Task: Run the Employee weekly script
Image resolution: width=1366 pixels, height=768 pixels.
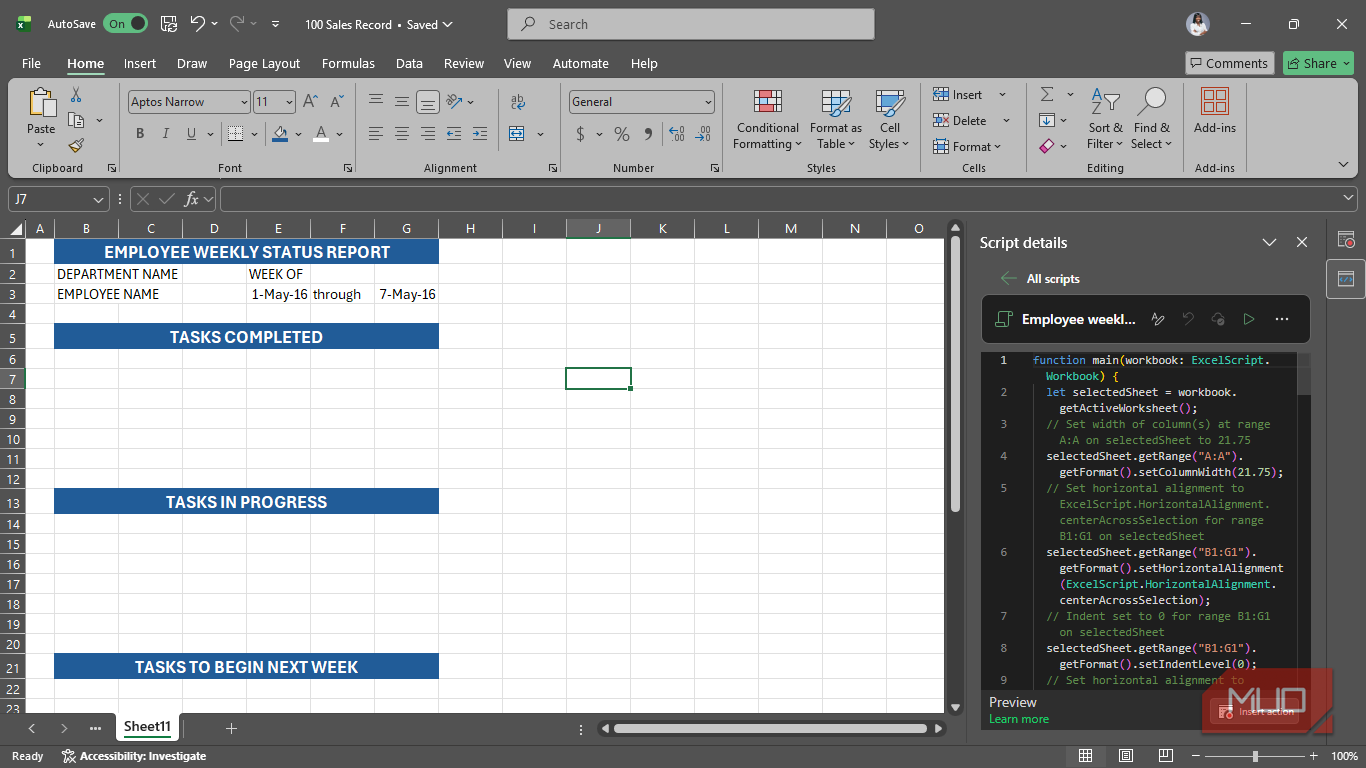Action: point(1249,319)
